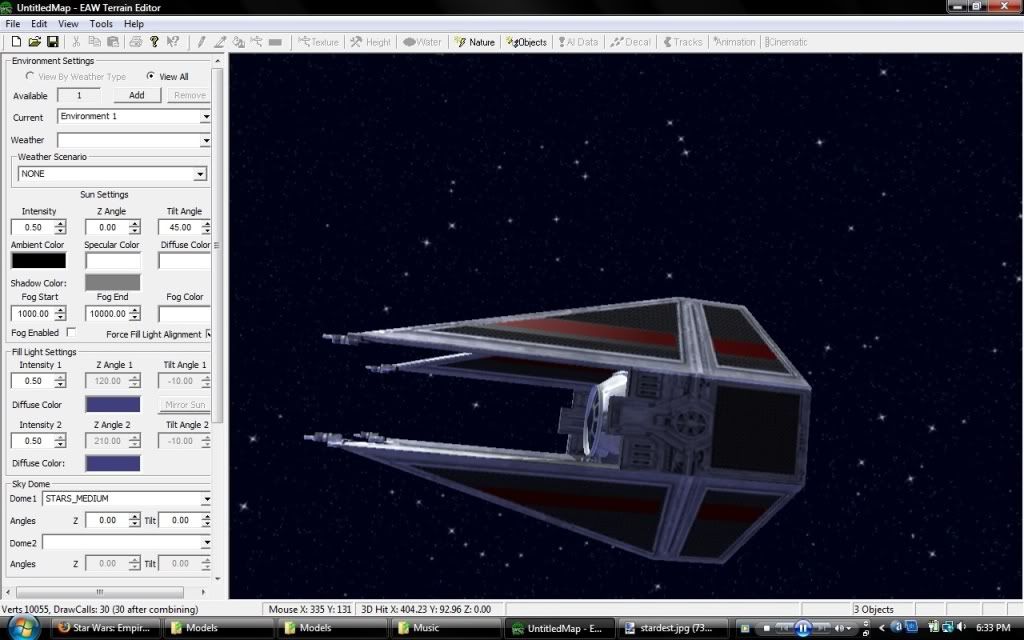Select the Animation mode in the toolbar
This screenshot has height=640, width=1024.
[x=734, y=42]
